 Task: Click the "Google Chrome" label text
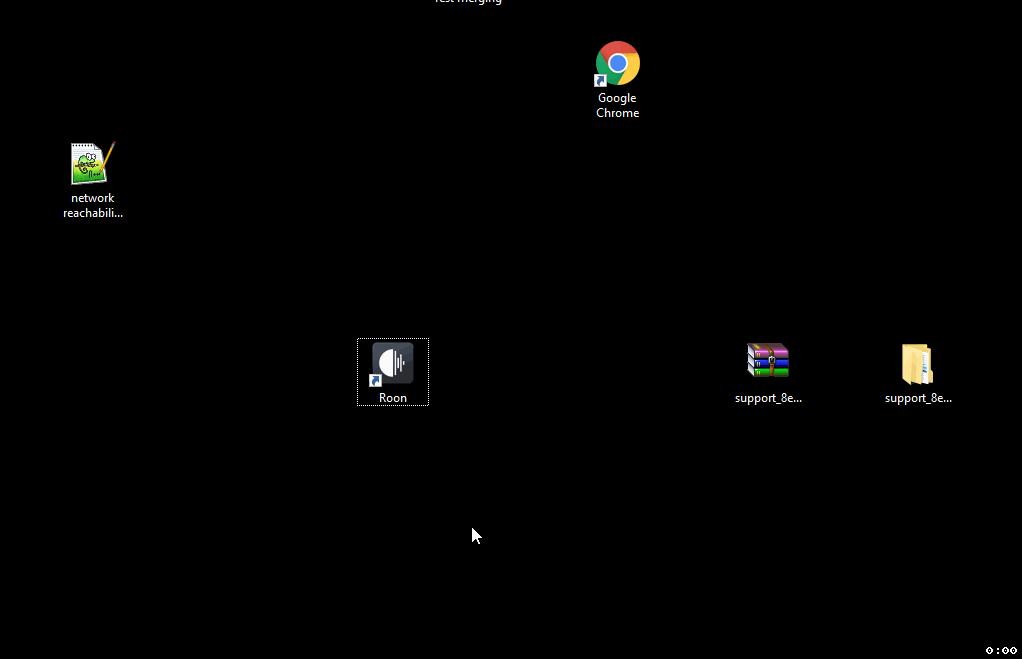617,106
